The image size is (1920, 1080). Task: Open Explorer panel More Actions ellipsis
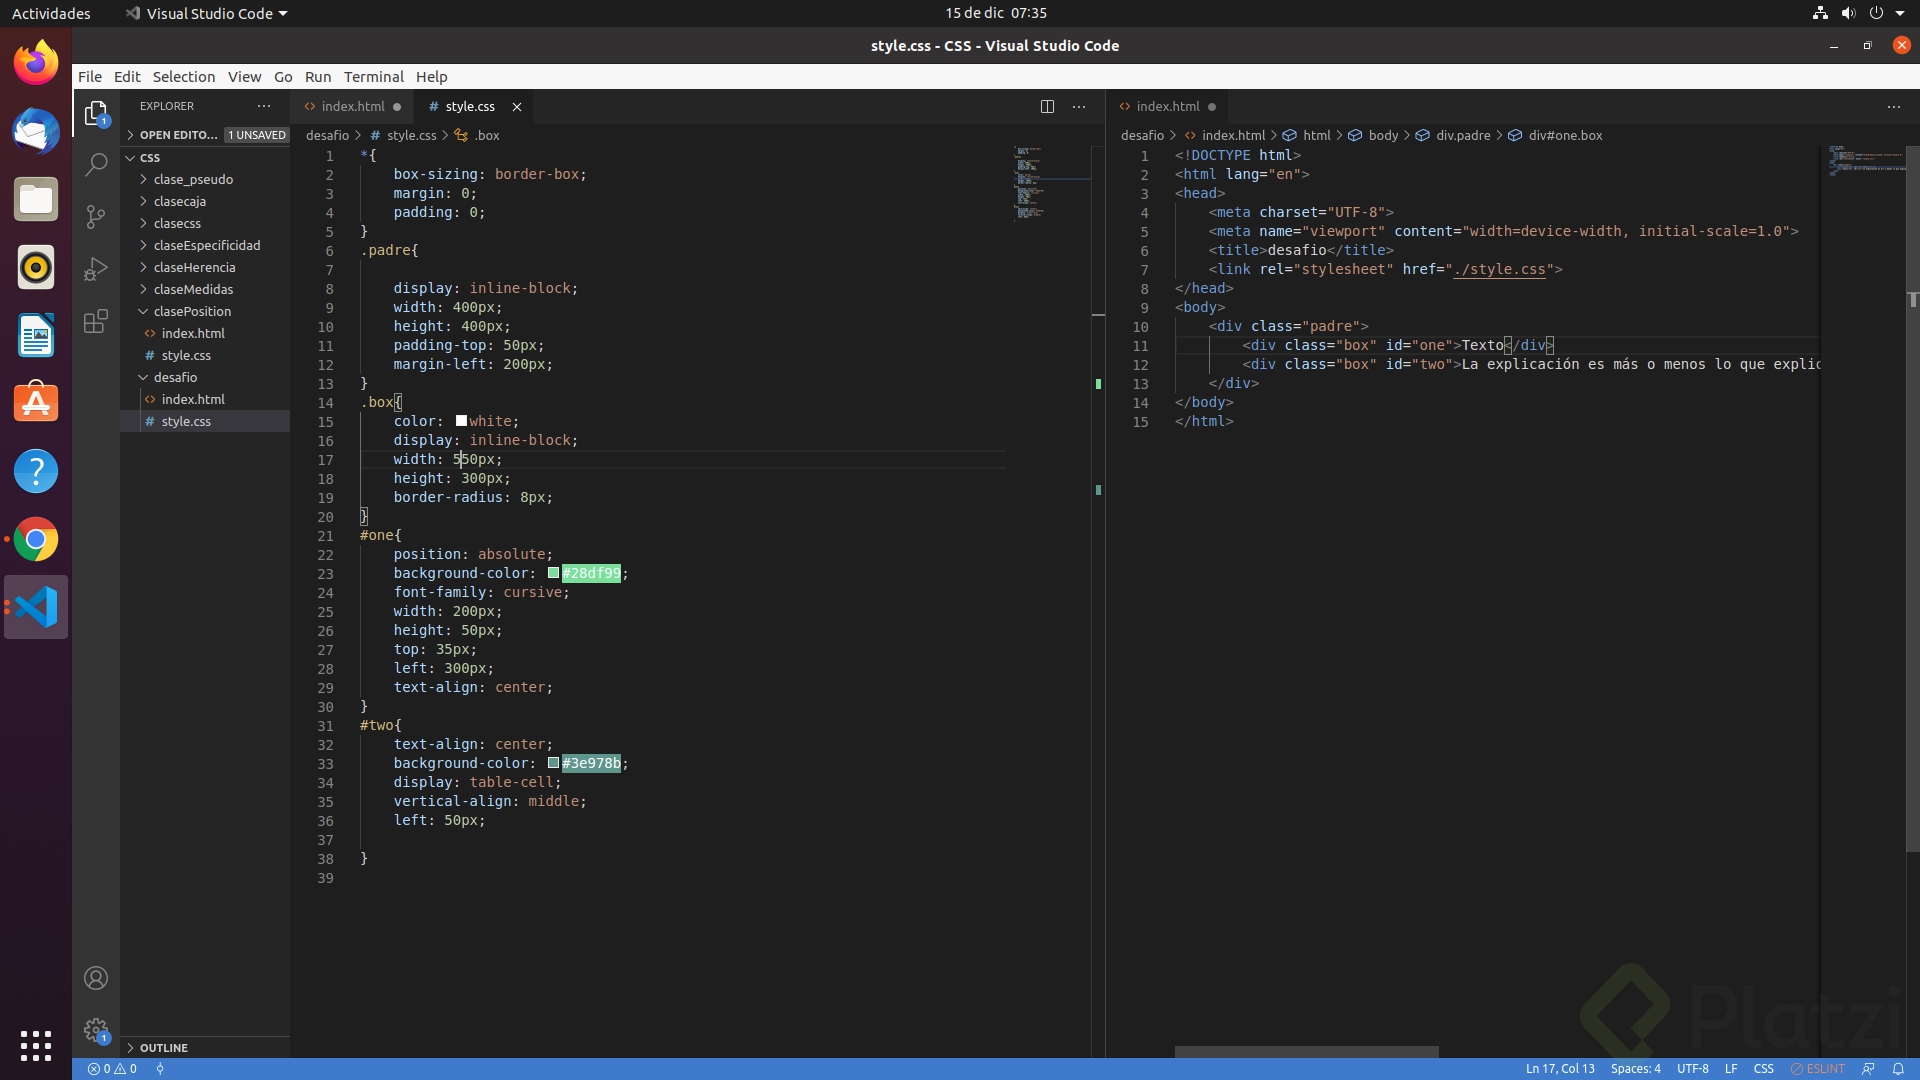(264, 106)
